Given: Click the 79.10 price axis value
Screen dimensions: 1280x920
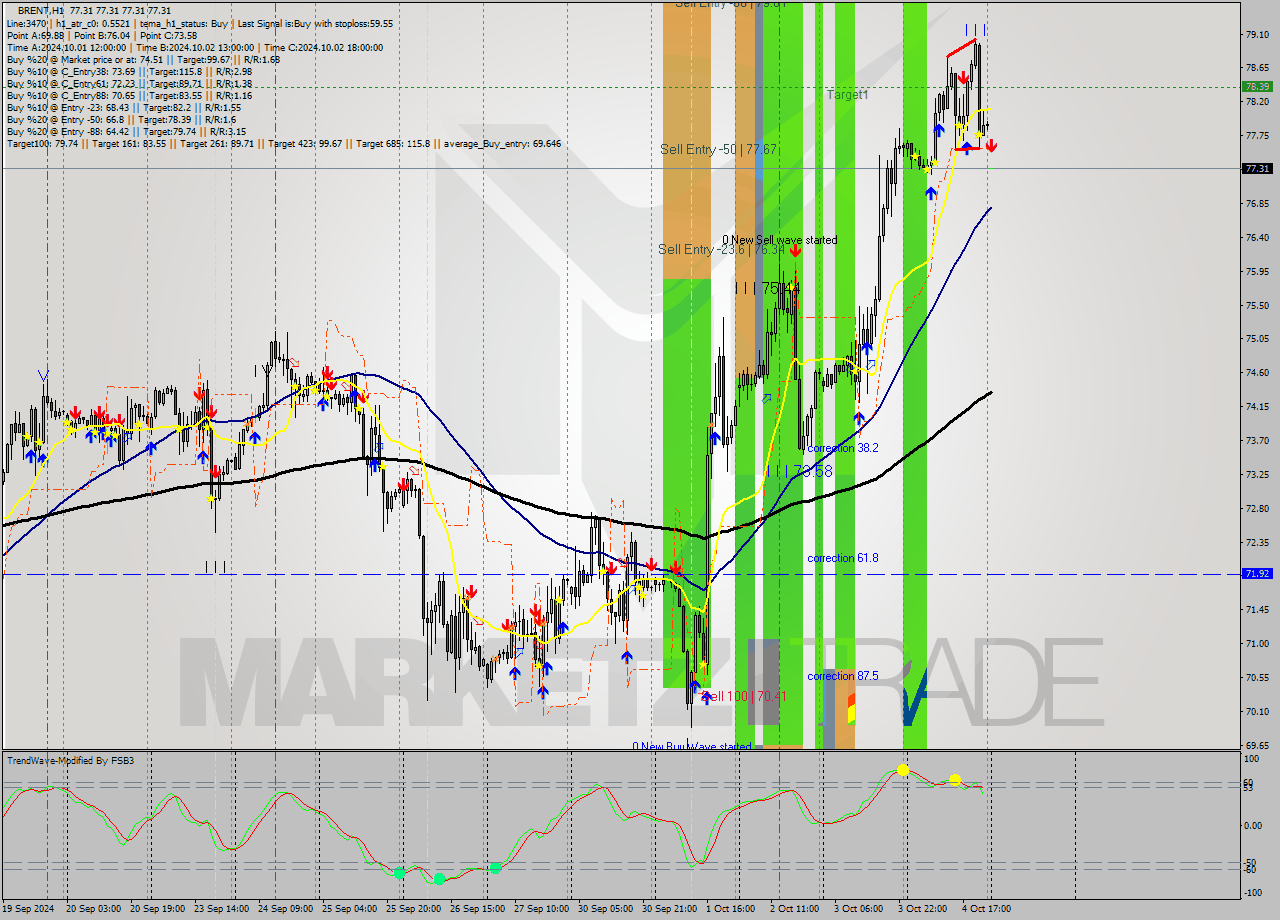Looking at the screenshot, I should pos(1257,35).
